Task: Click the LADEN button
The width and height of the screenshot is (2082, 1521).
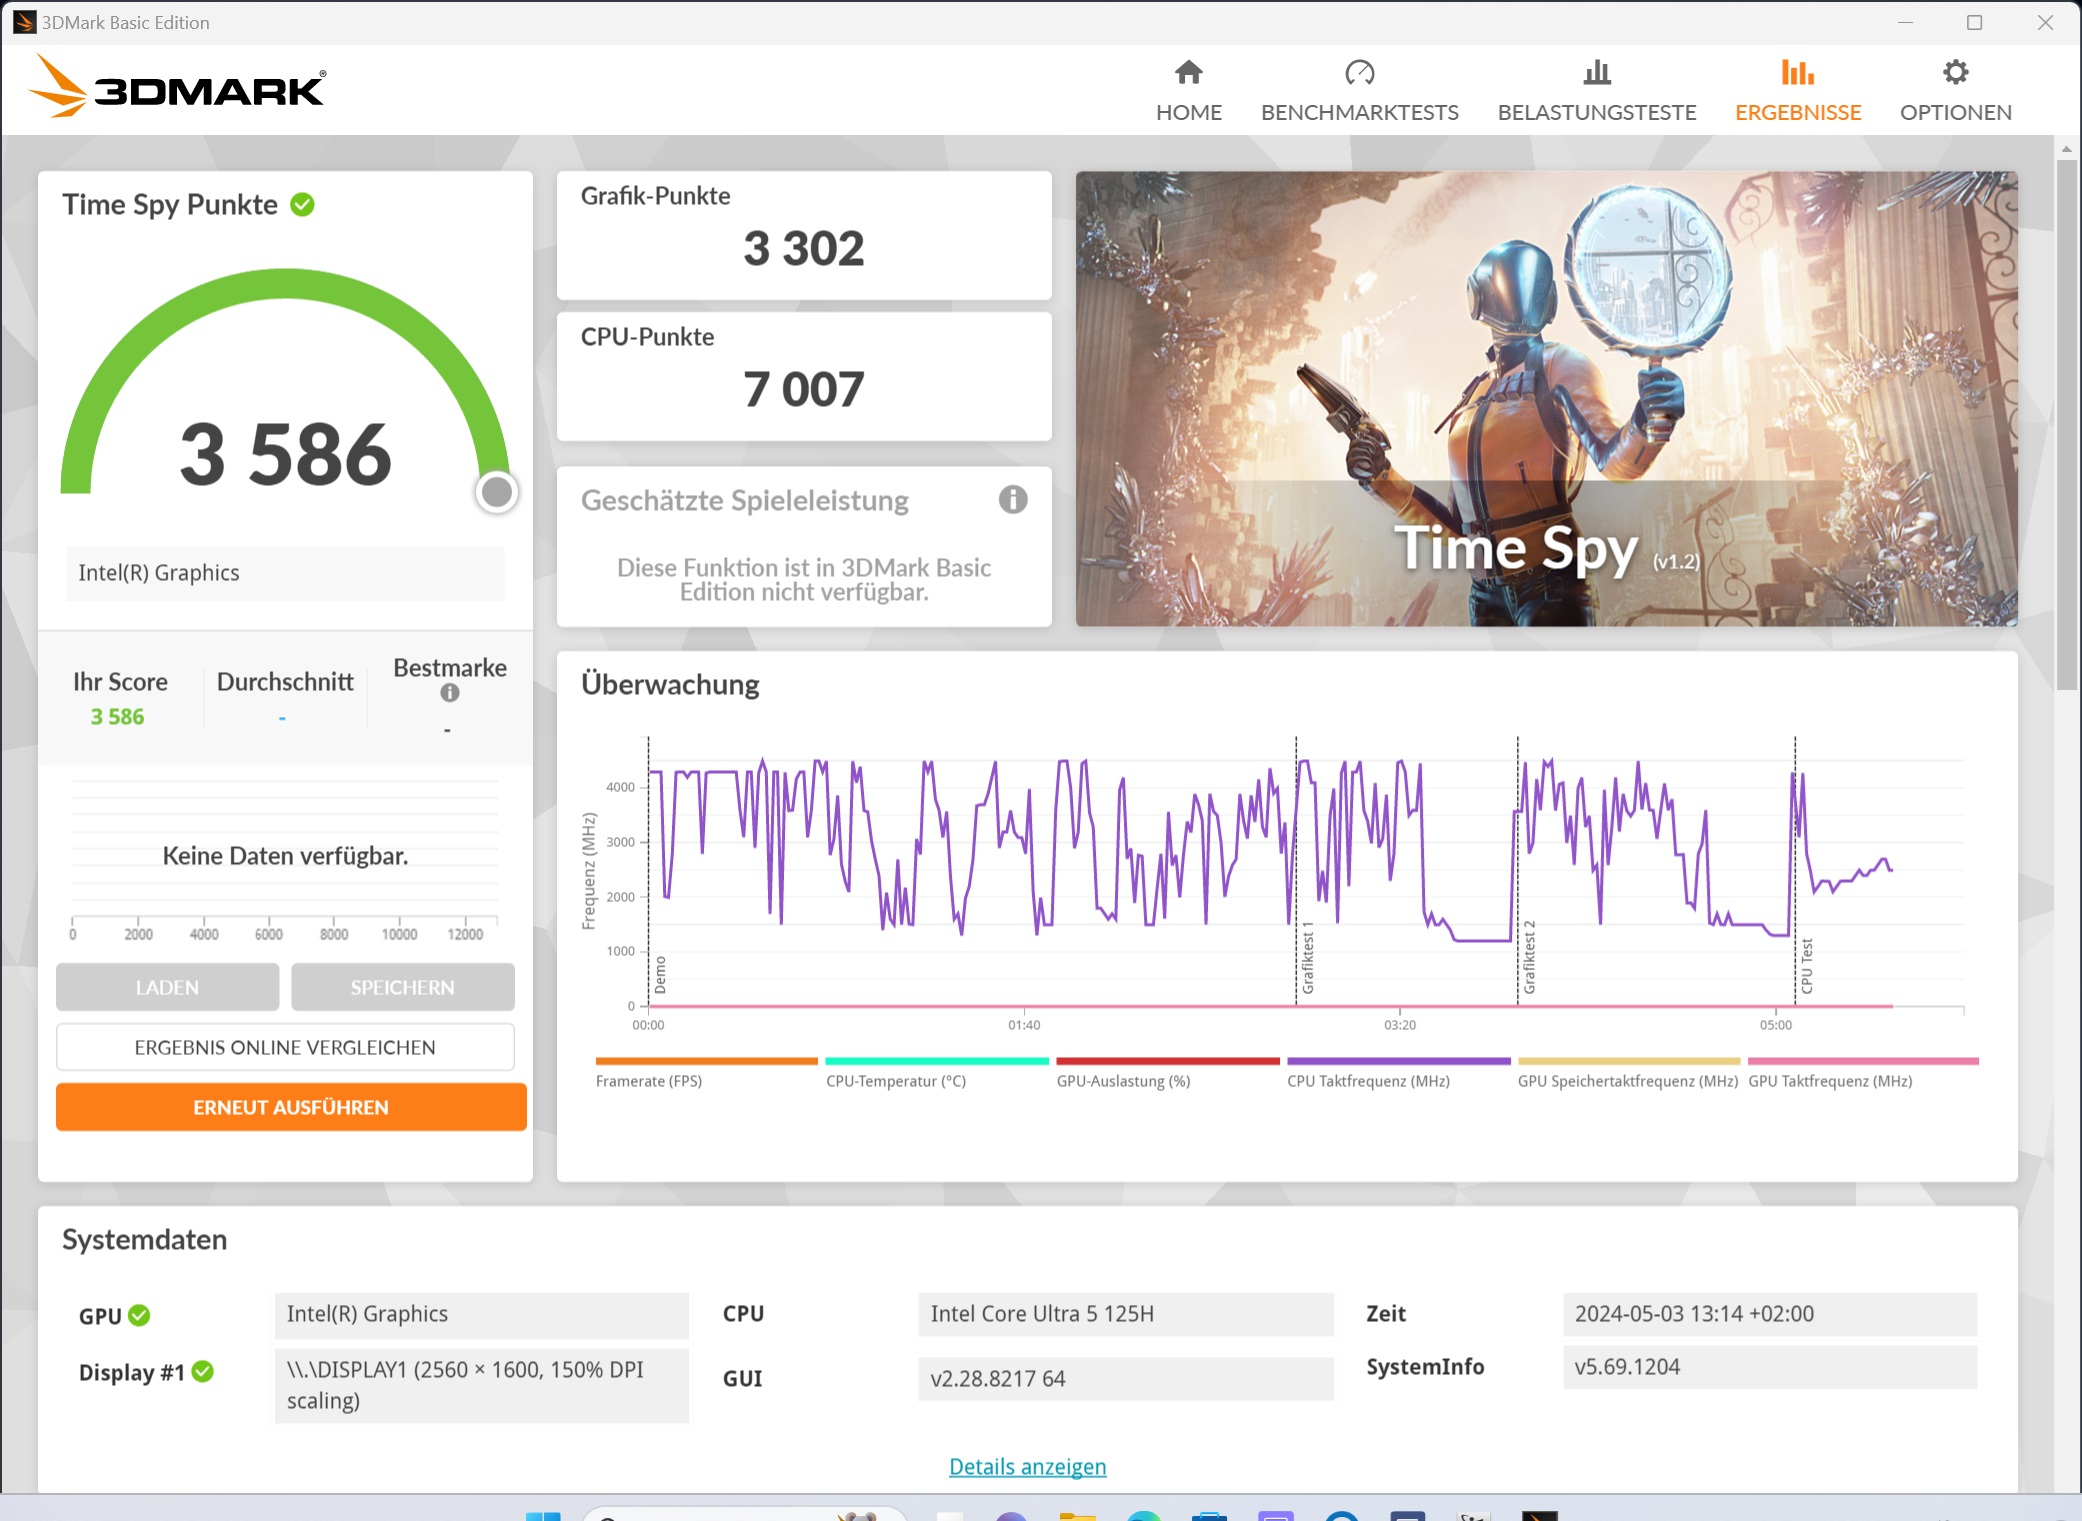Action: [167, 987]
